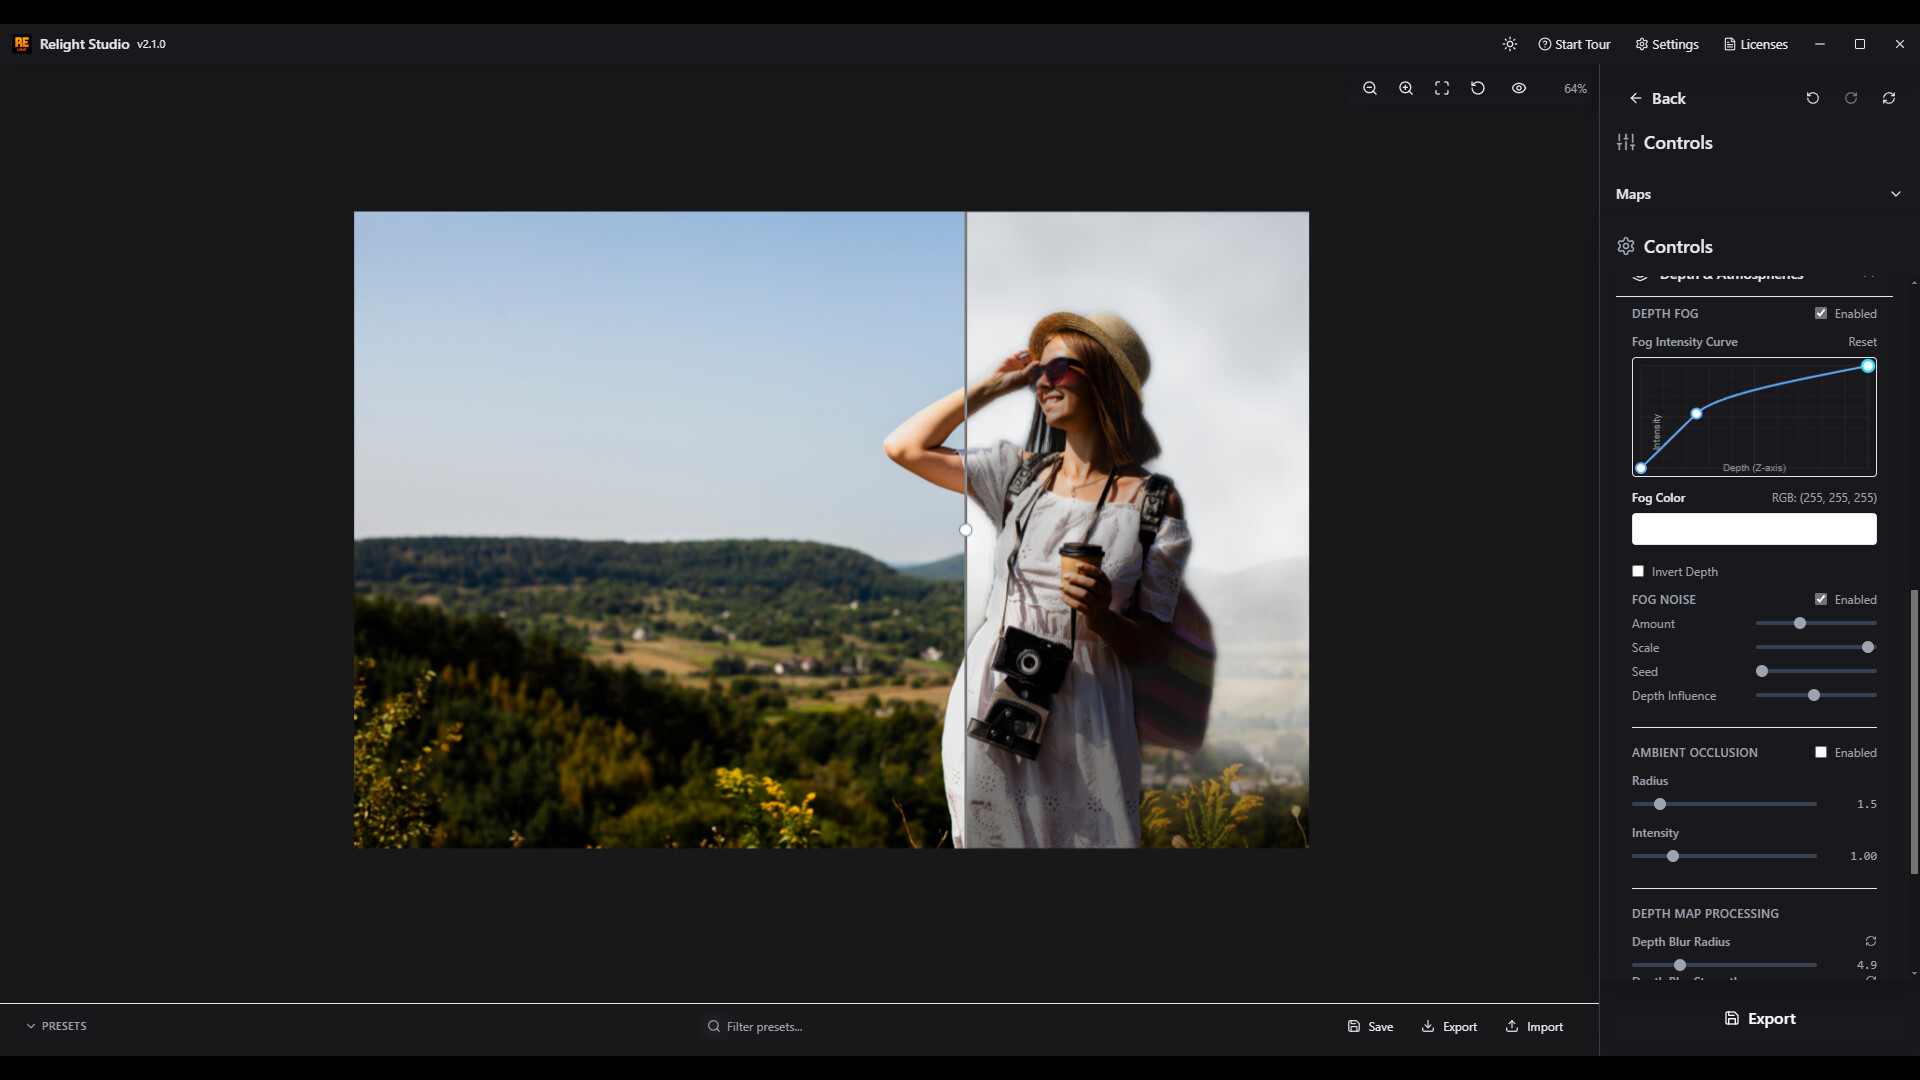Disable Fog Noise
This screenshot has height=1080, width=1920.
click(1823, 599)
